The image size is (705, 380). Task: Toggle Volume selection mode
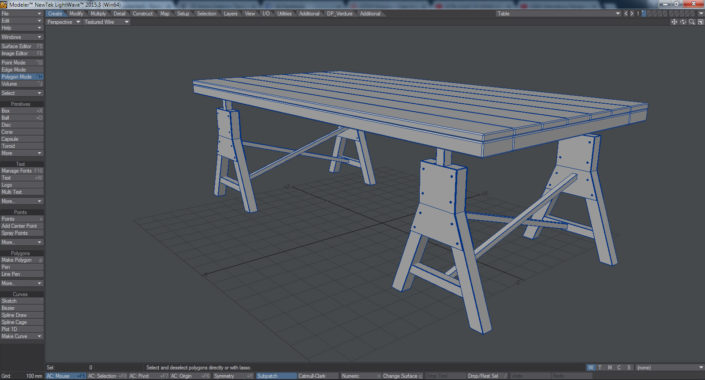22,84
